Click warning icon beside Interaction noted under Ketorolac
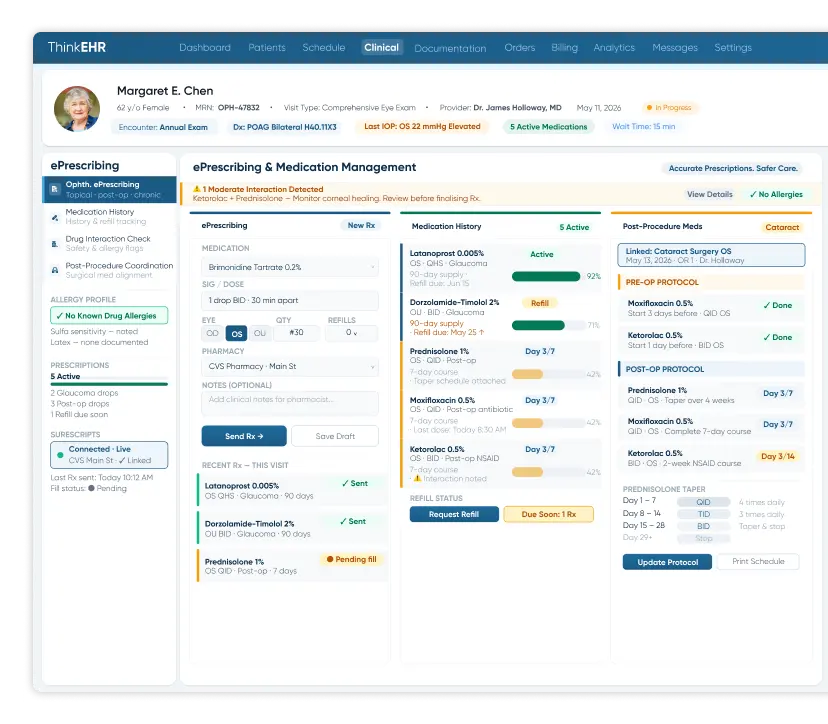This screenshot has height=724, width=828. coord(417,478)
